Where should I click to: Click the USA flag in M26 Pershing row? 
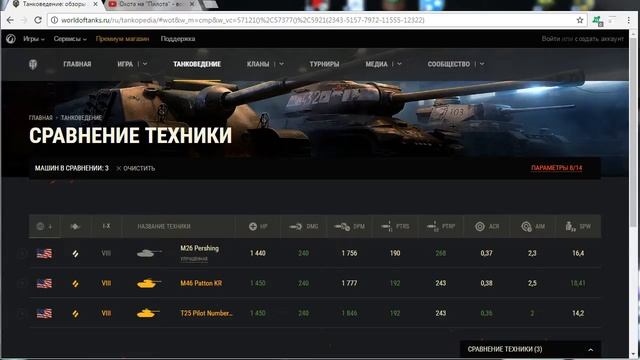pyautogui.click(x=44, y=253)
